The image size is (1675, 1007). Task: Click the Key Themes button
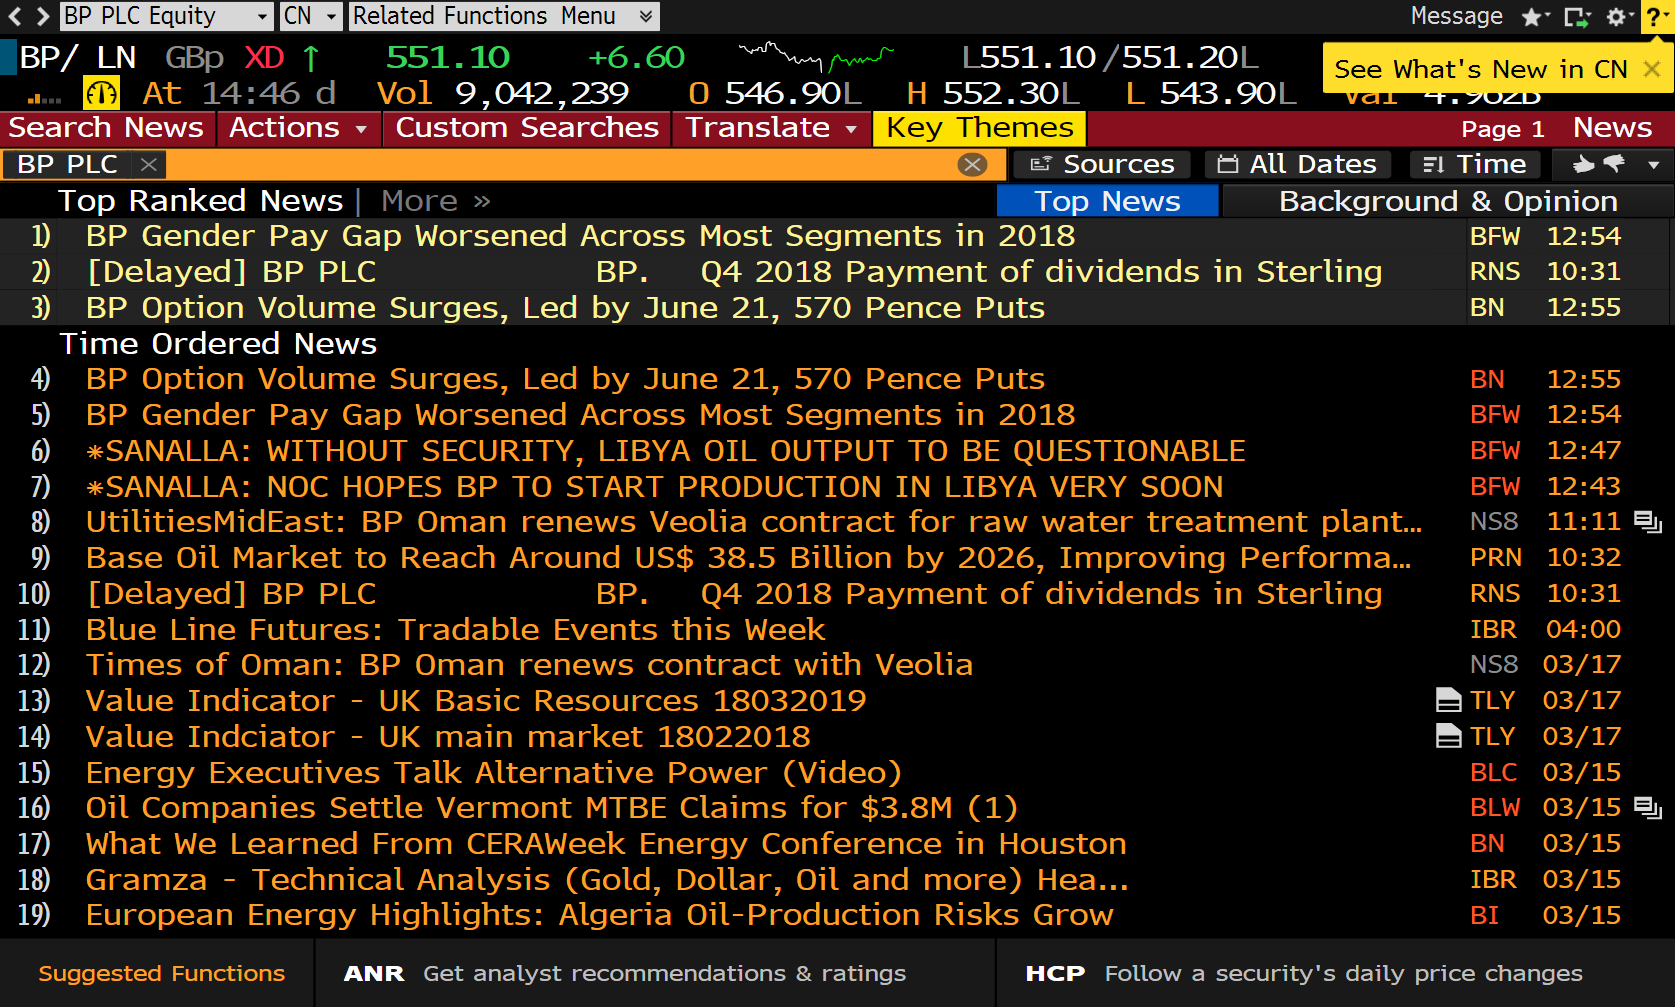[x=979, y=128]
